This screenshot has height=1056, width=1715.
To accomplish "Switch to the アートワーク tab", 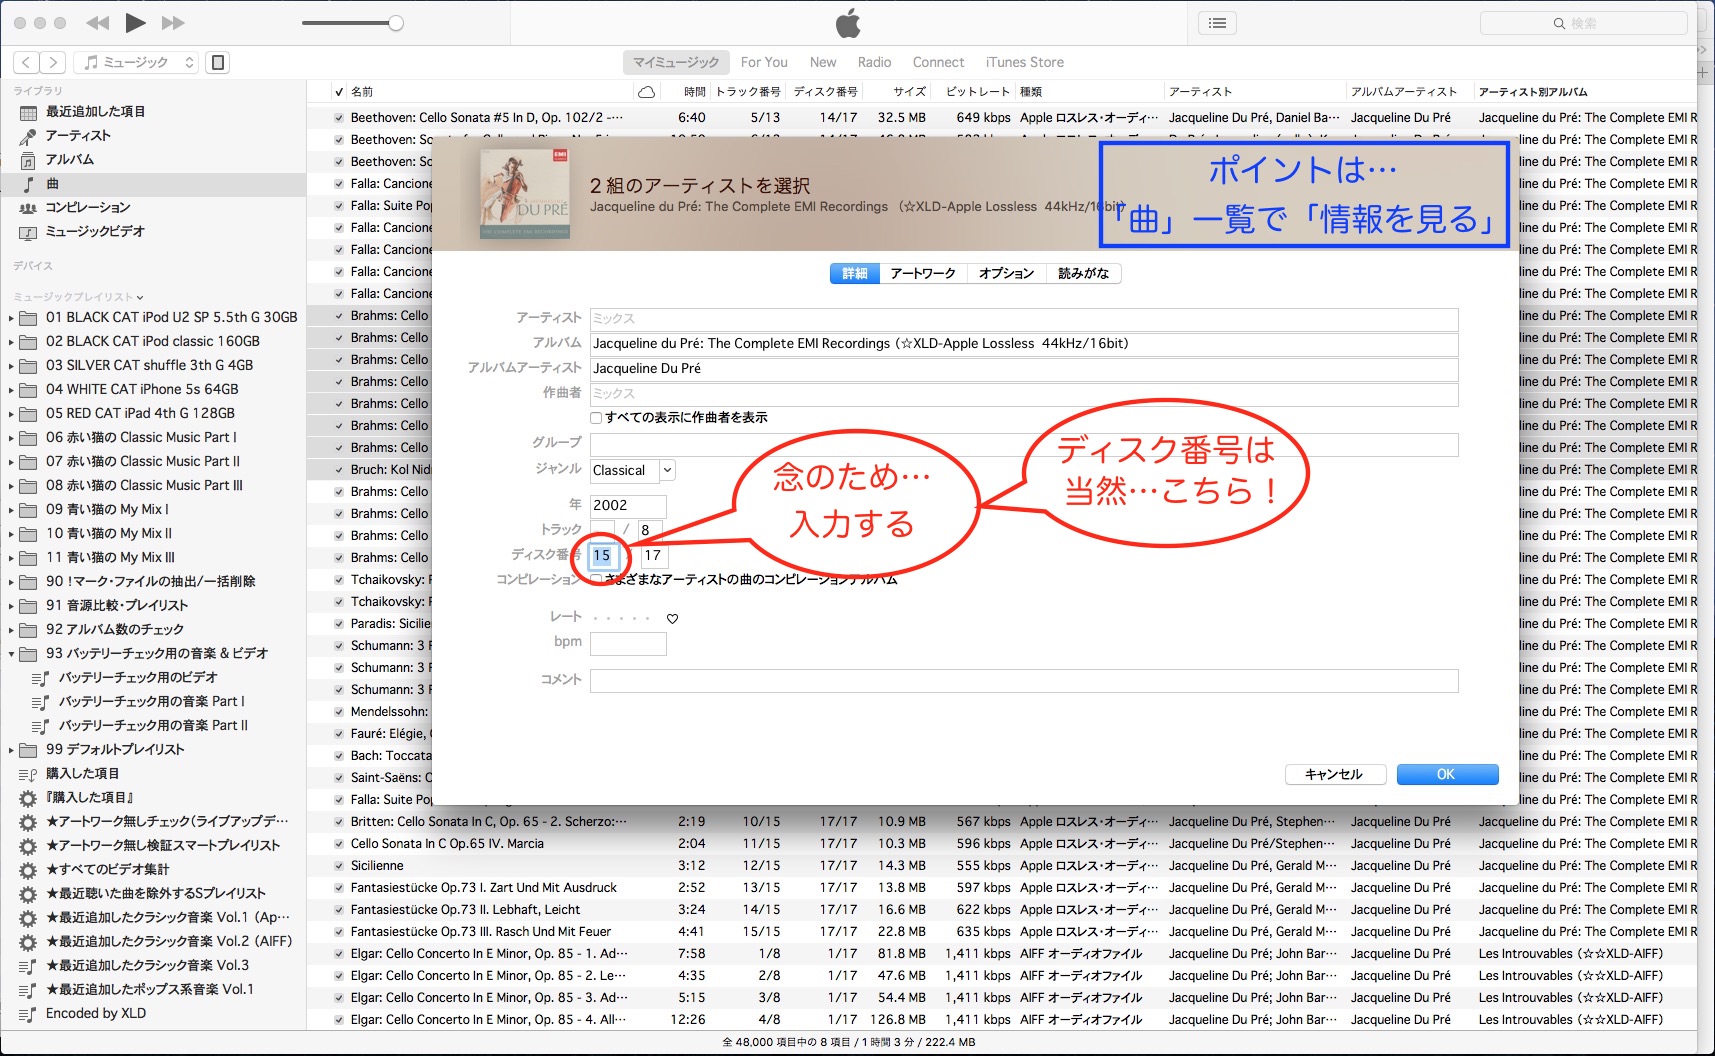I will click(922, 273).
